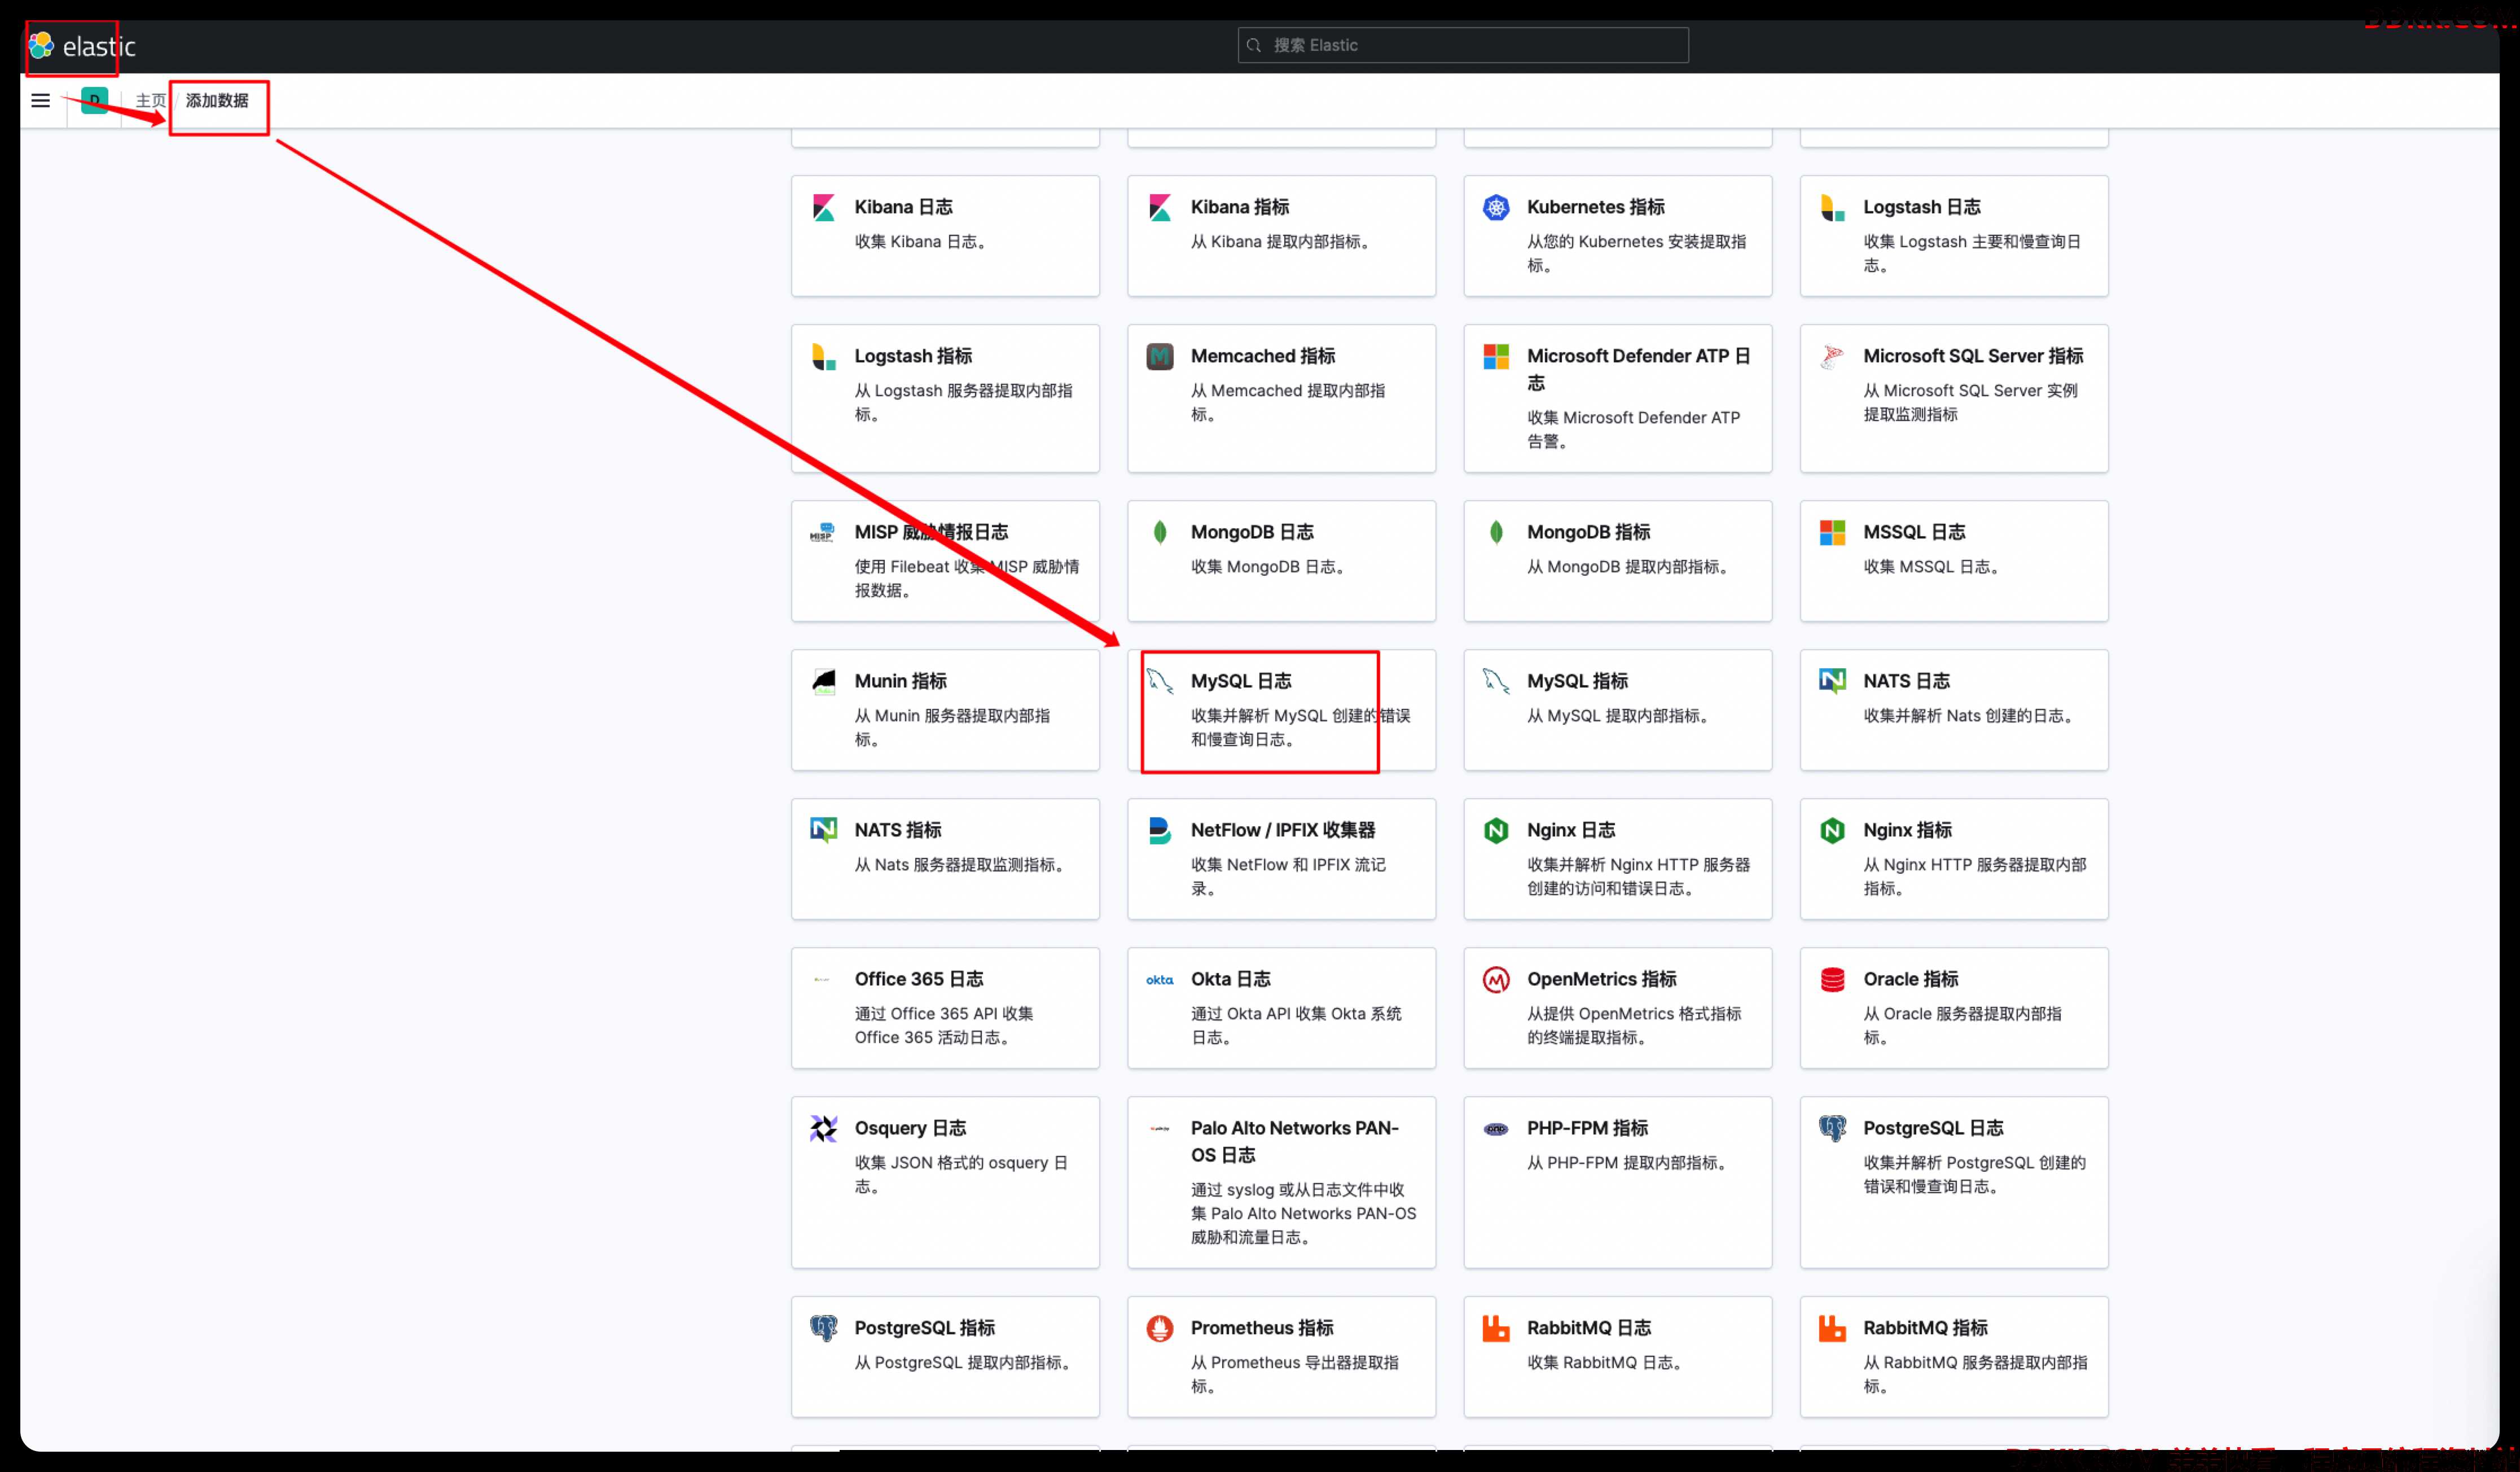The width and height of the screenshot is (2520, 1472).
Task: Click text 收集 MongoDB 日志。
Action: click(1270, 567)
